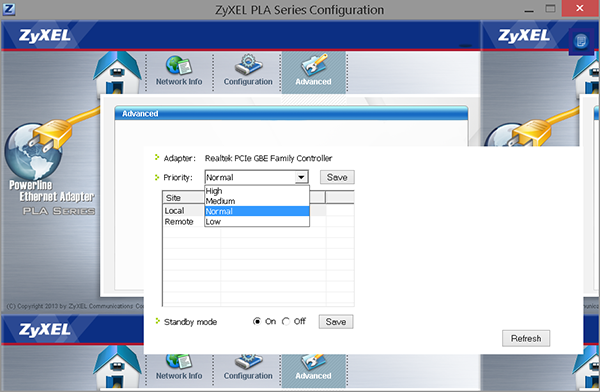Click the Refresh button

click(x=526, y=338)
